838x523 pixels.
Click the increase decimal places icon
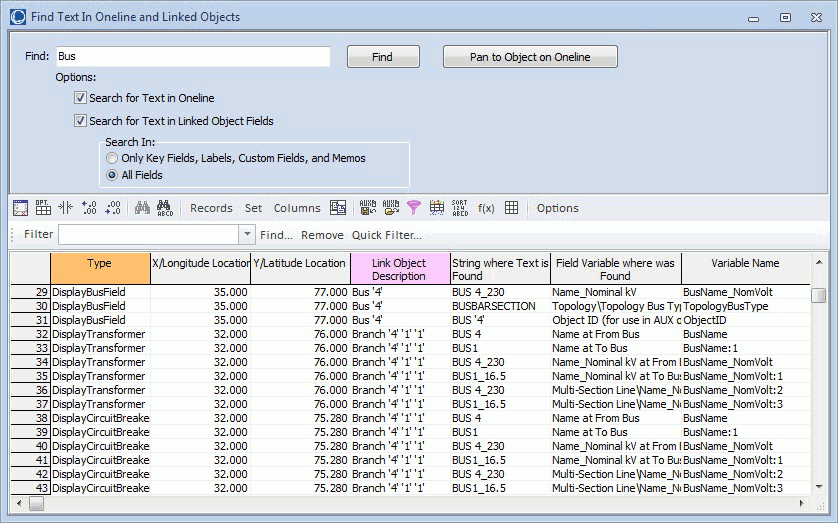tap(90, 208)
